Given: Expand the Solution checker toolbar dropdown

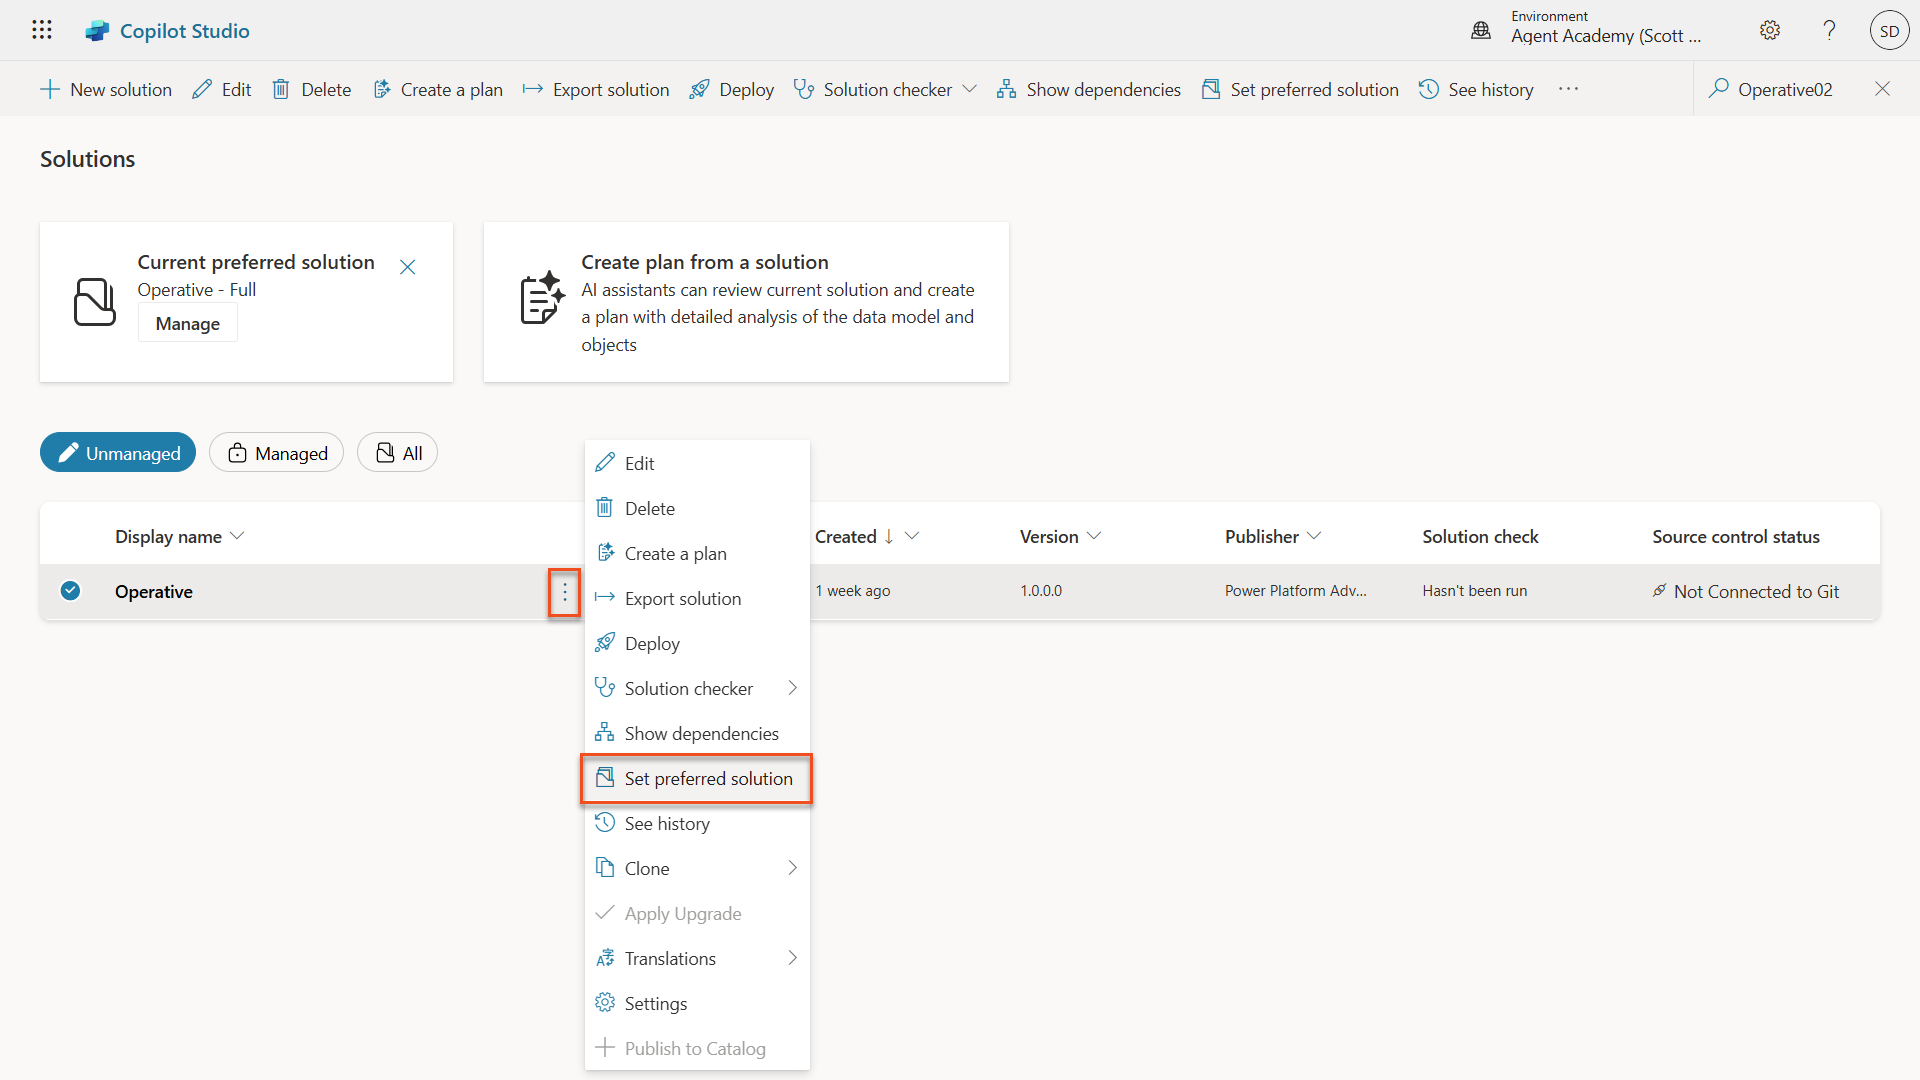Looking at the screenshot, I should [x=969, y=89].
